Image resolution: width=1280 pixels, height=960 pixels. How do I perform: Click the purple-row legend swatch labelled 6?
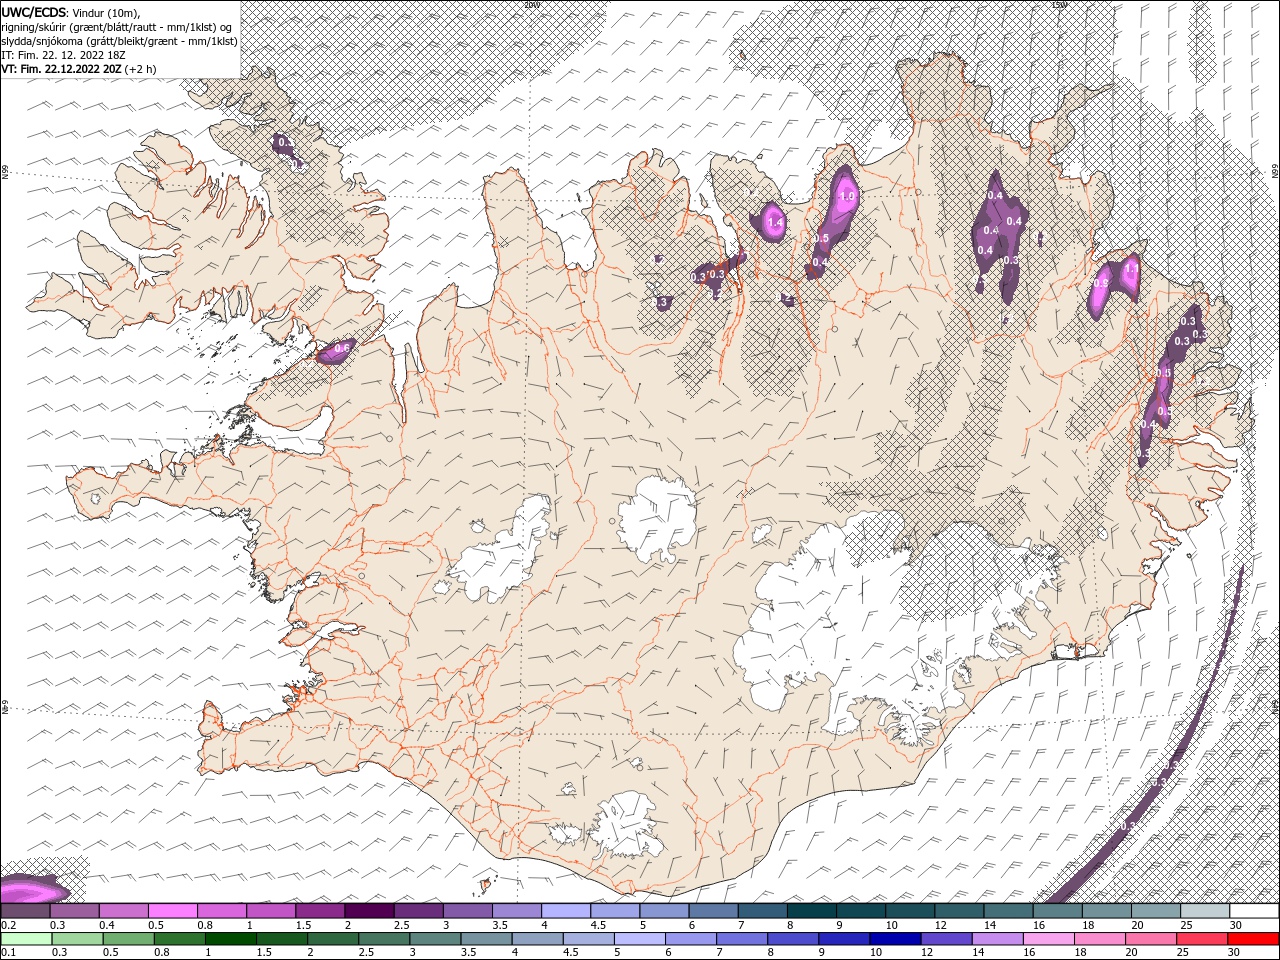[712, 911]
